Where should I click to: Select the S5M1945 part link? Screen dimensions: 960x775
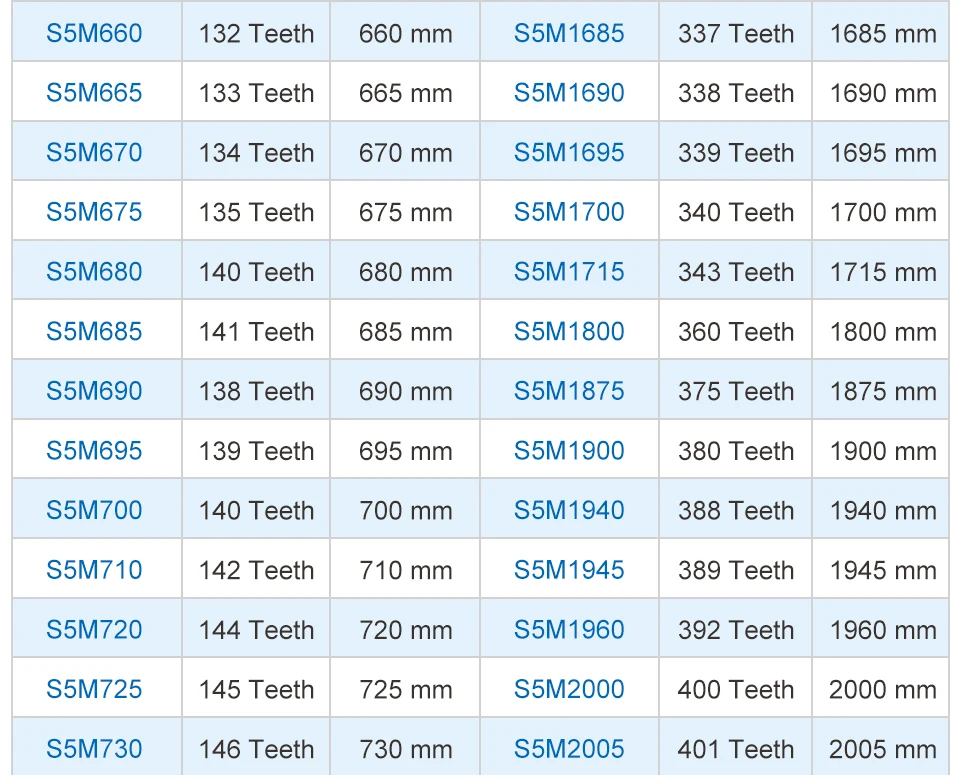point(569,570)
